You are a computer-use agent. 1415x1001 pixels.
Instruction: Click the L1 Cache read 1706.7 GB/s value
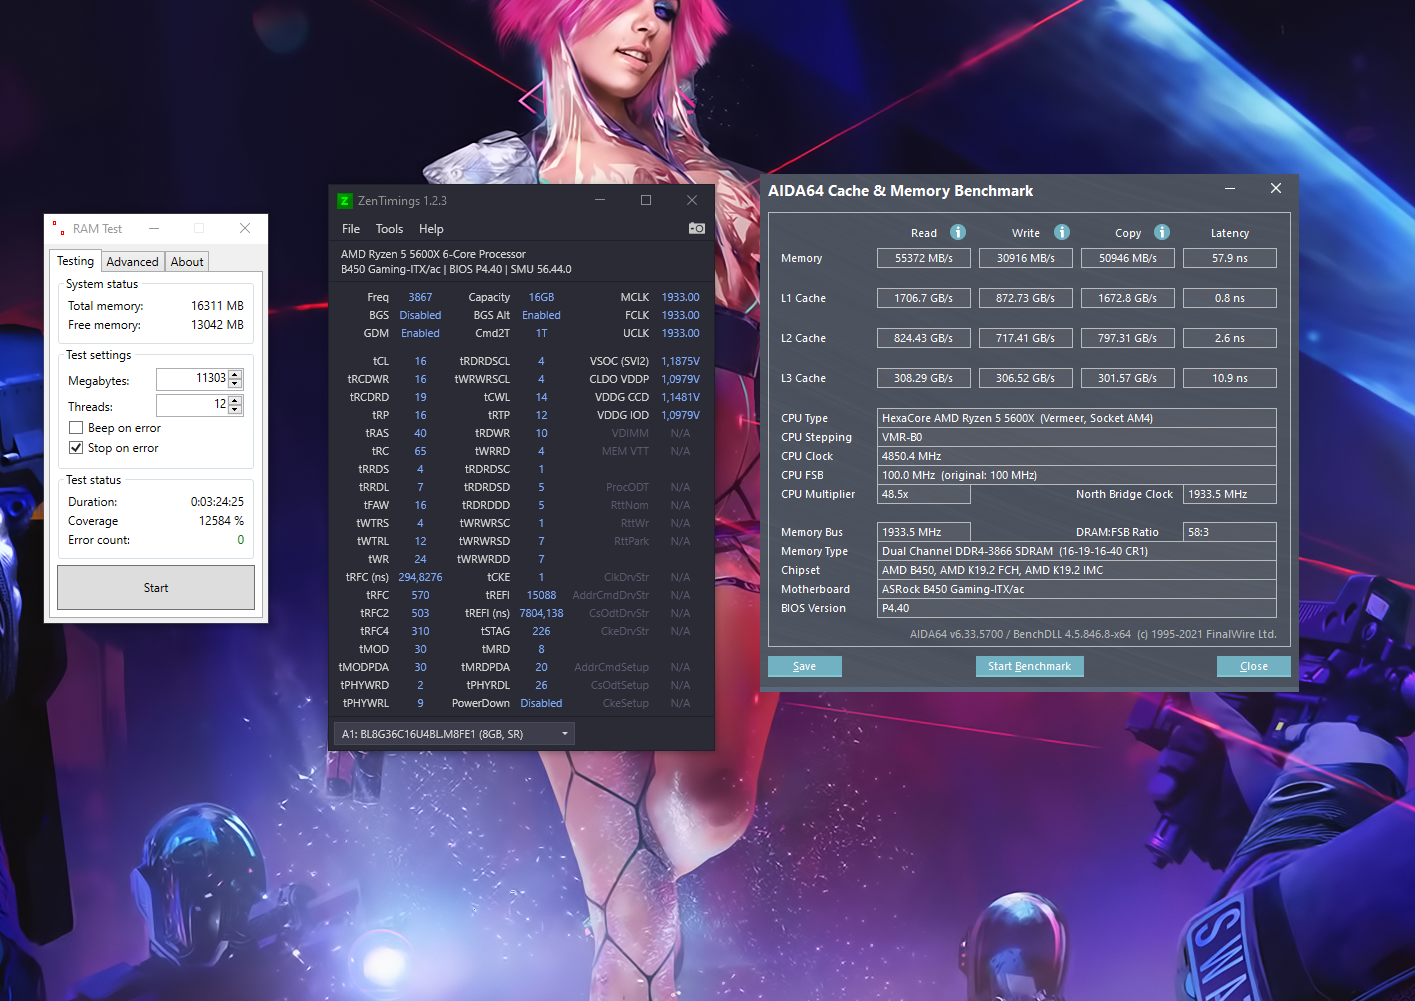coord(924,298)
